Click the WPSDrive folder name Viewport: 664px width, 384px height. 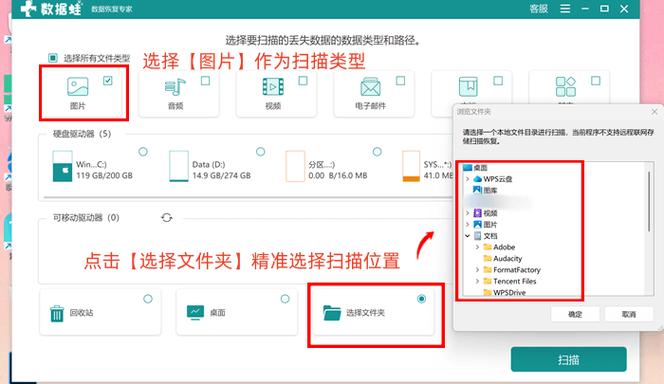point(509,293)
